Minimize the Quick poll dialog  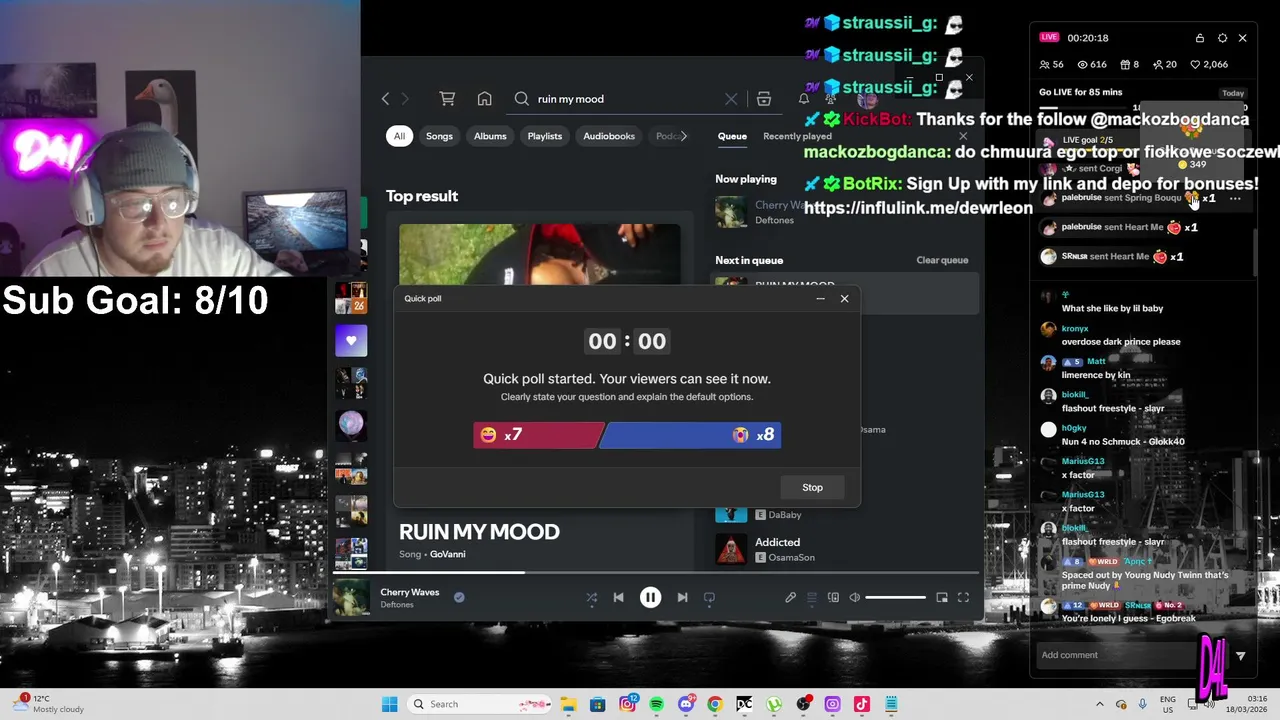tap(820, 298)
